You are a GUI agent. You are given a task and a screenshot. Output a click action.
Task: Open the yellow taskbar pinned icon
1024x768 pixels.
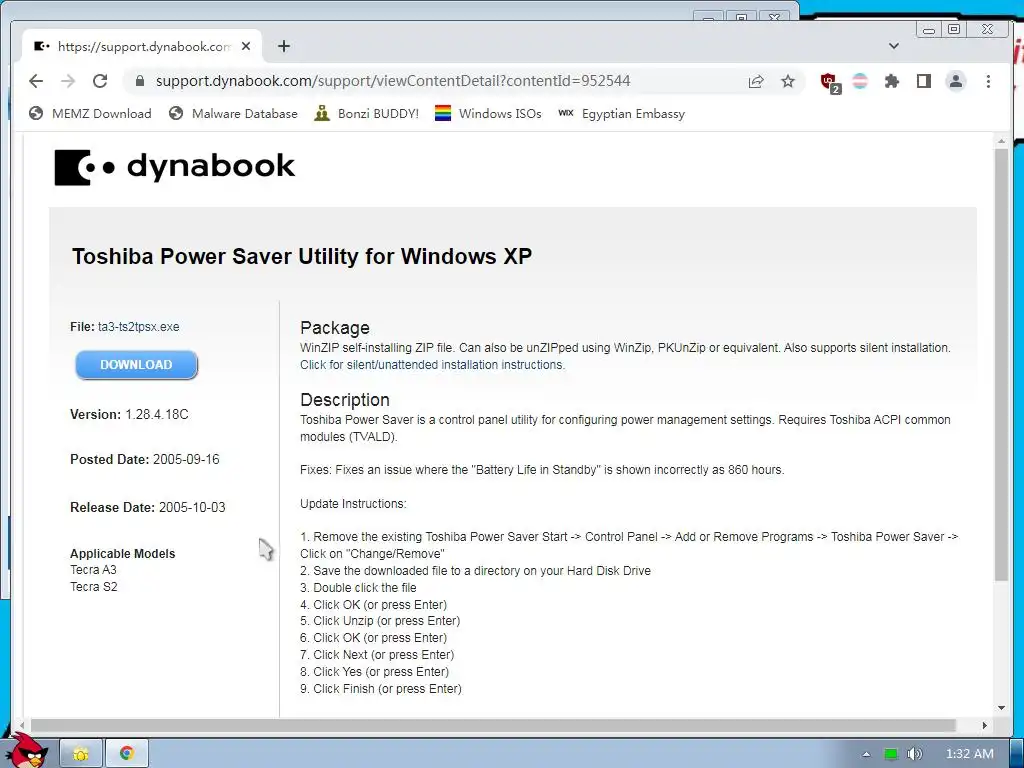81,754
